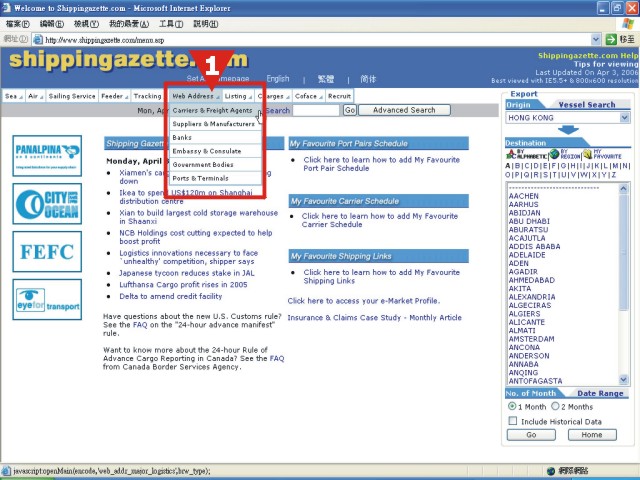
Task: Open Insurance & Claims Case Study link
Action: (x=375, y=318)
